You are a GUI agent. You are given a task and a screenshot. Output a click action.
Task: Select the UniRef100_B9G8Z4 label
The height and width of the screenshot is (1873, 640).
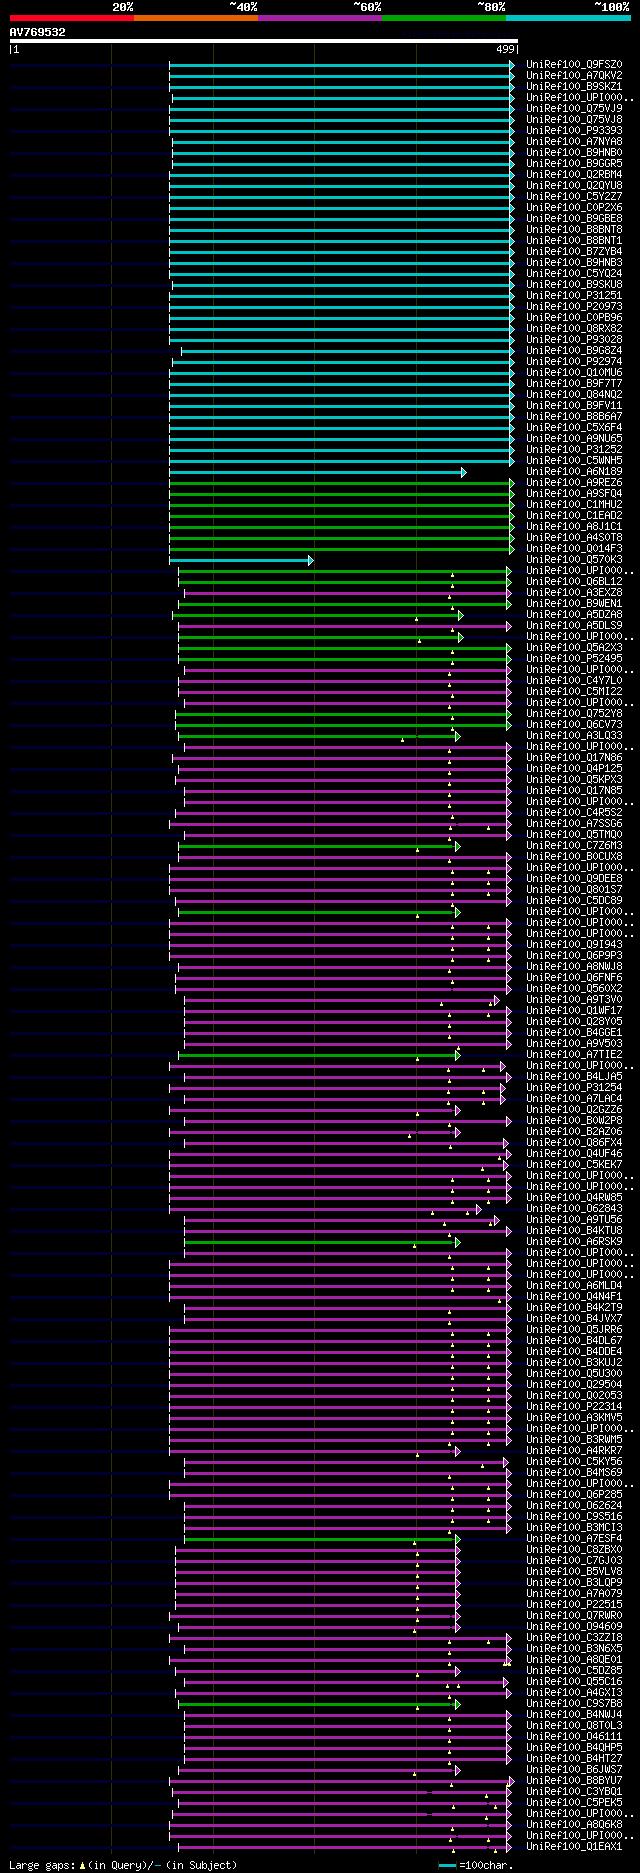pos(574,351)
